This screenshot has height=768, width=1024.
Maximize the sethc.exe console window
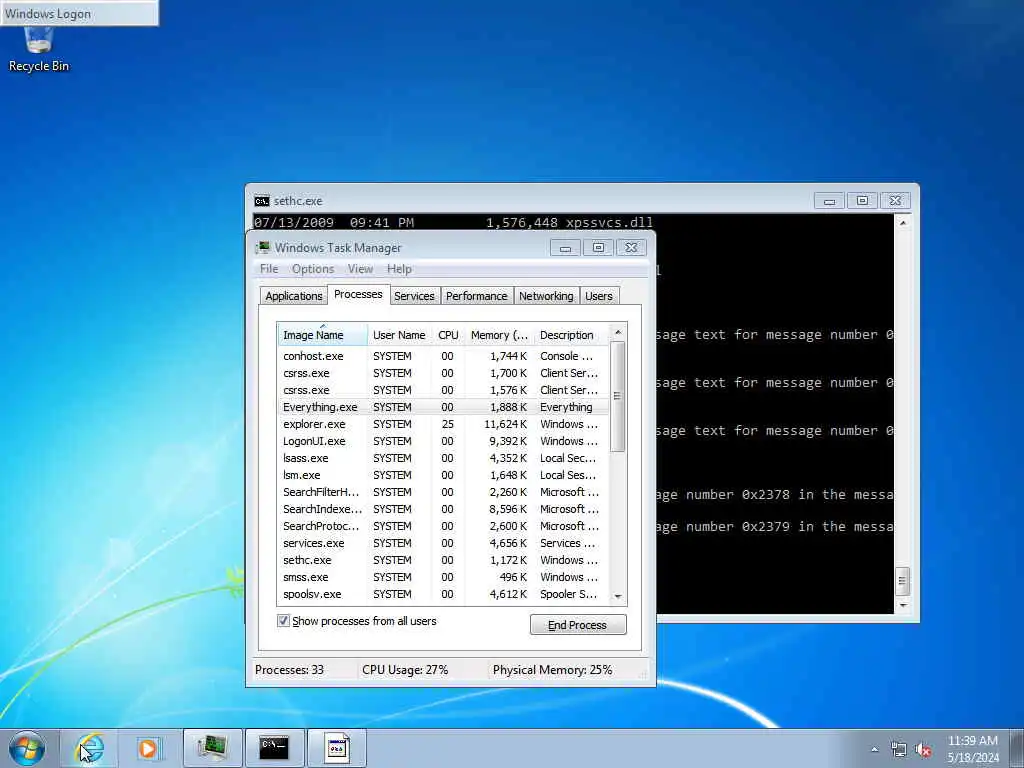pyautogui.click(x=862, y=200)
